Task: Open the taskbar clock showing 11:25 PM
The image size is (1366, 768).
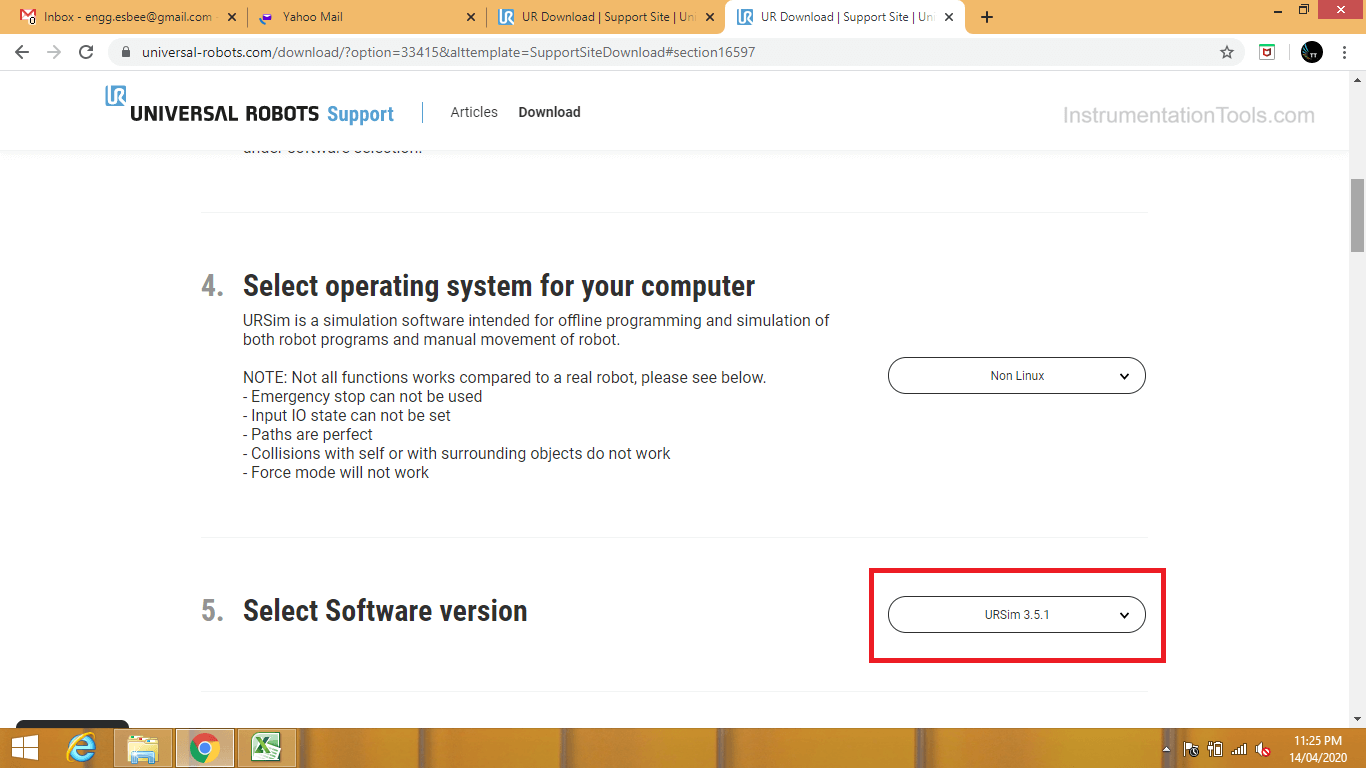Action: tap(1316, 749)
